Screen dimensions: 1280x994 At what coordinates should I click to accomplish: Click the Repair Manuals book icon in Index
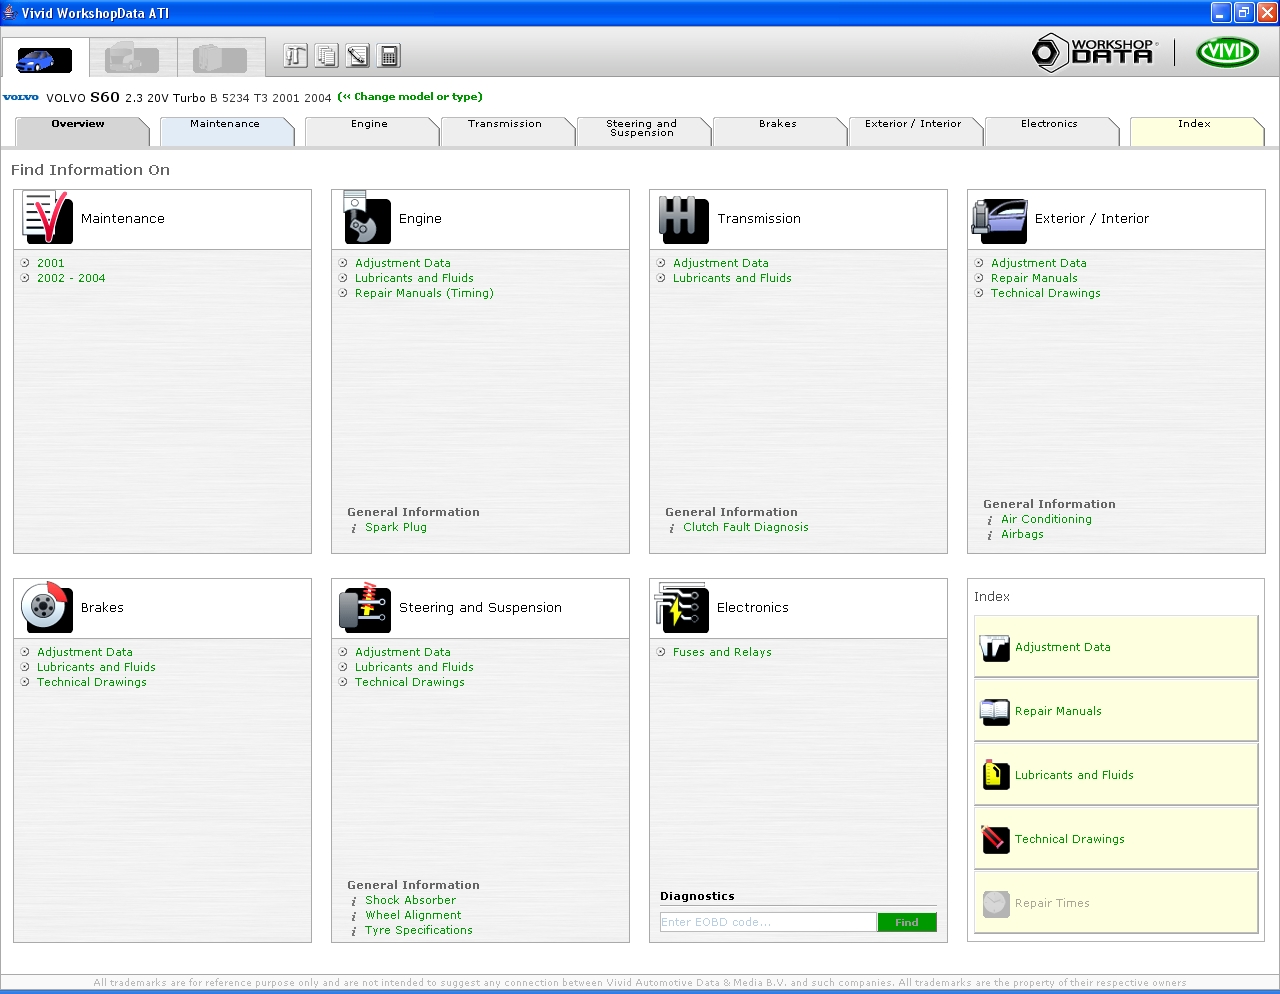pos(995,711)
